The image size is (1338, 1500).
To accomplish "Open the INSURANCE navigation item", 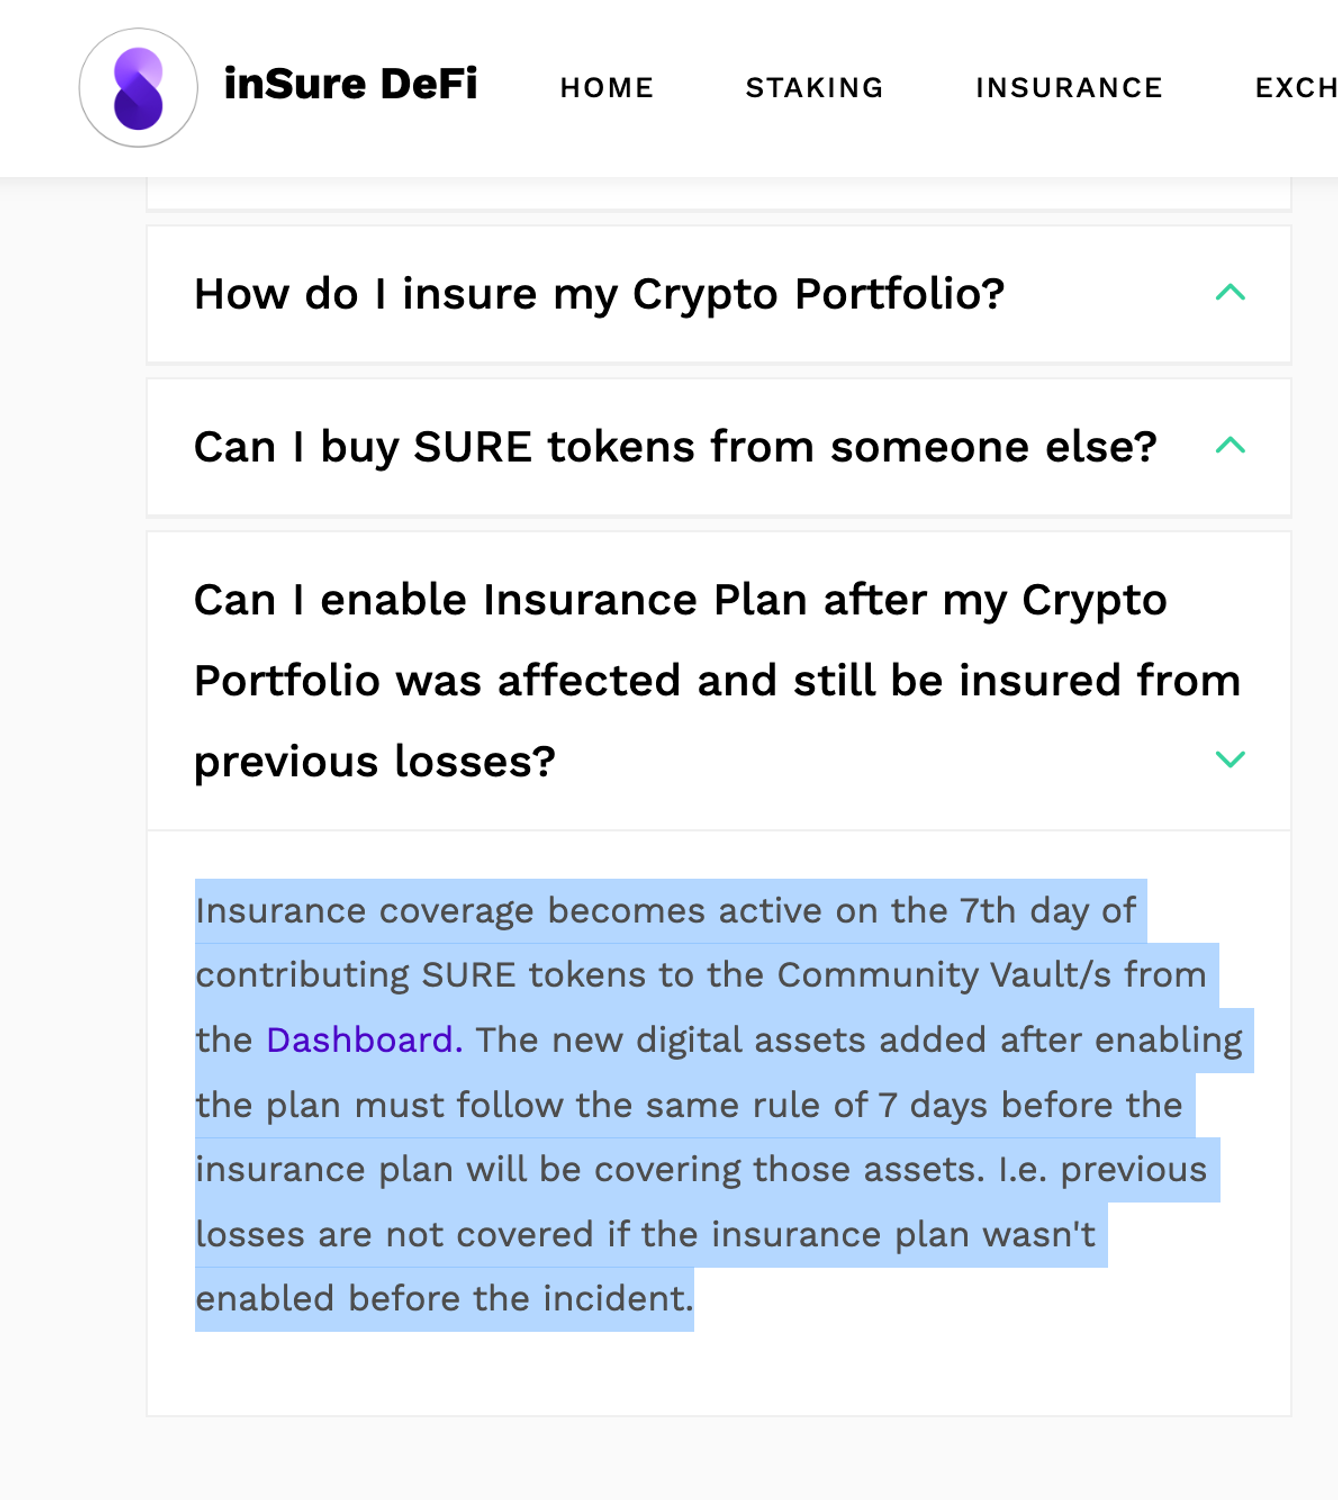I will (x=1069, y=88).
